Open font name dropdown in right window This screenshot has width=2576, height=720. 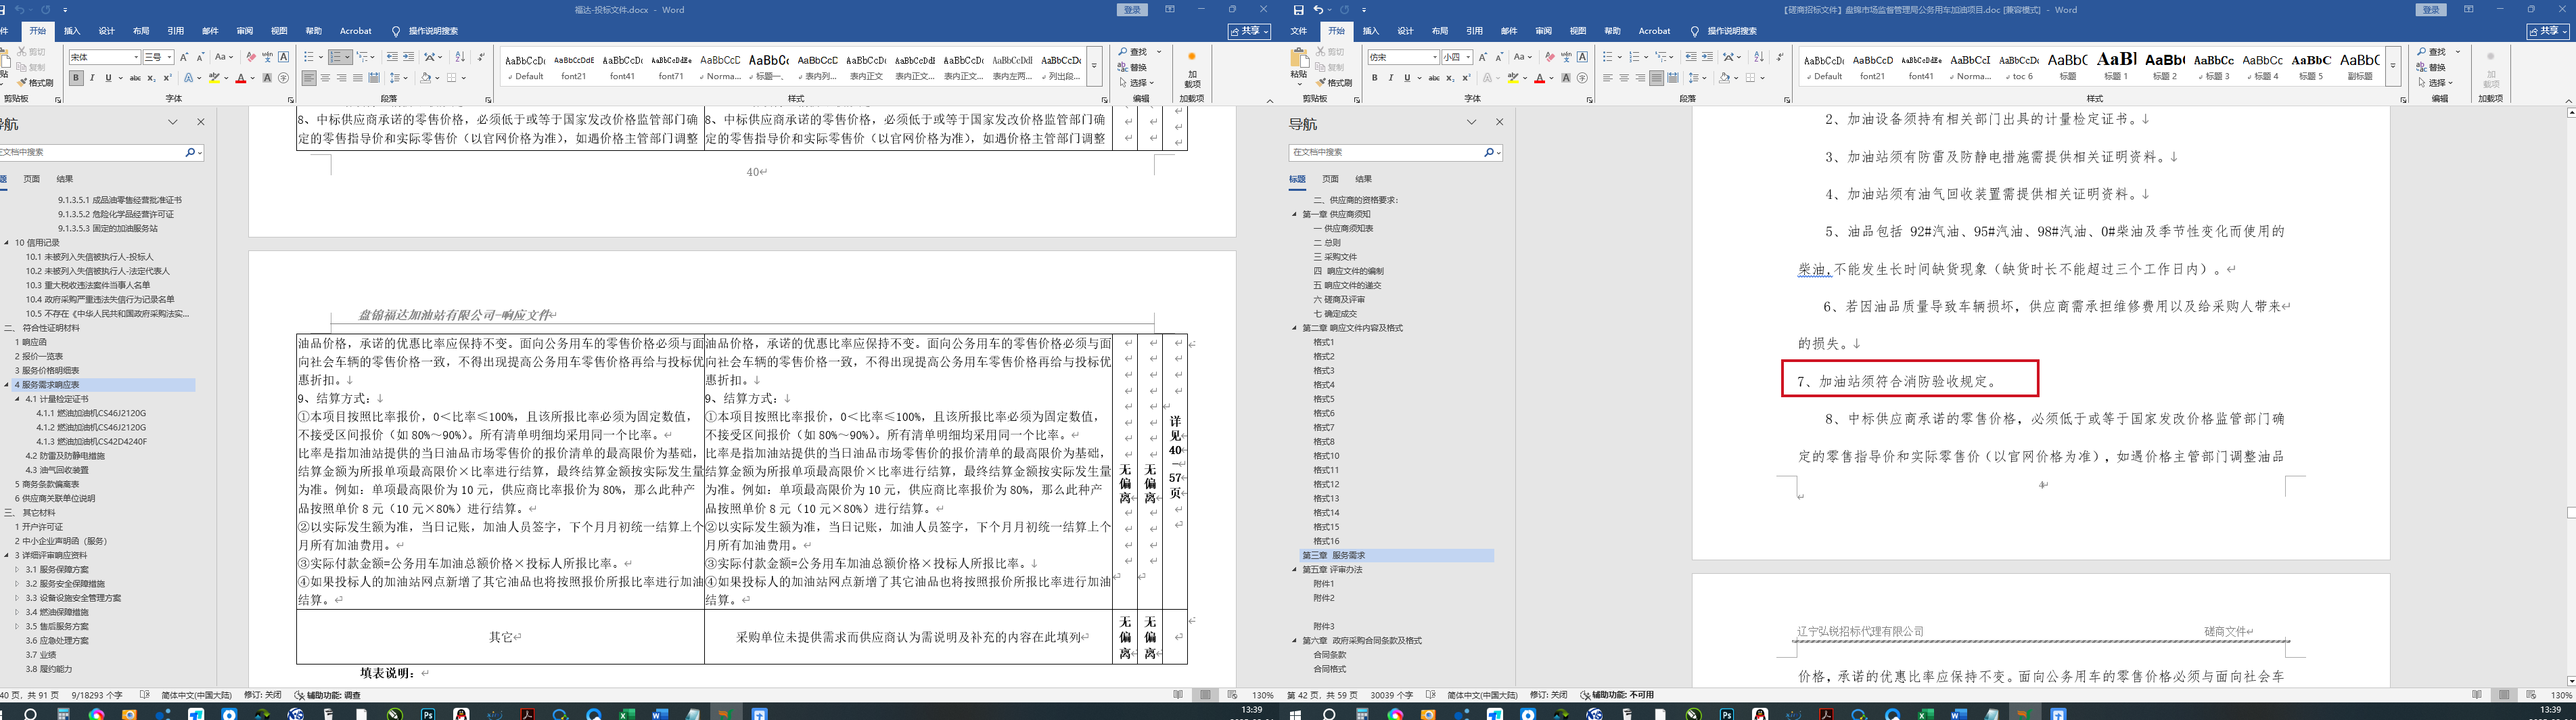1434,57
